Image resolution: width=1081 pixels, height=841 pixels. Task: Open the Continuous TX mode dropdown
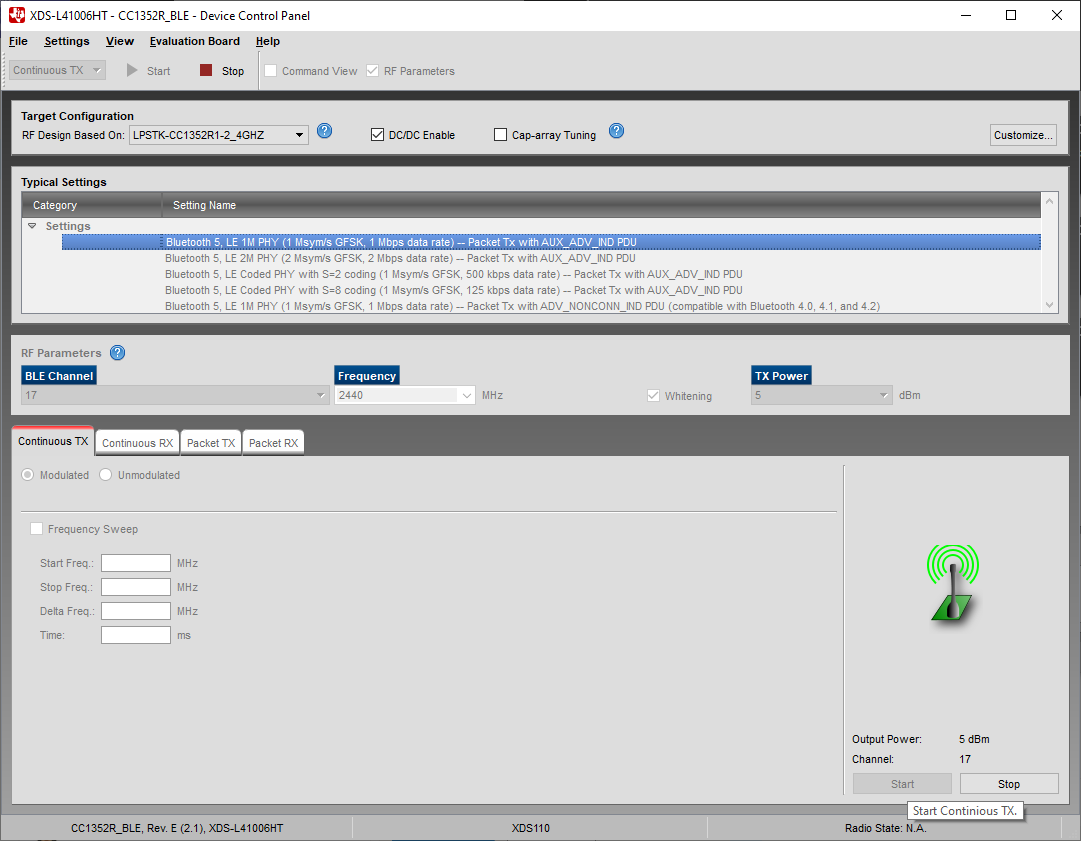point(57,70)
